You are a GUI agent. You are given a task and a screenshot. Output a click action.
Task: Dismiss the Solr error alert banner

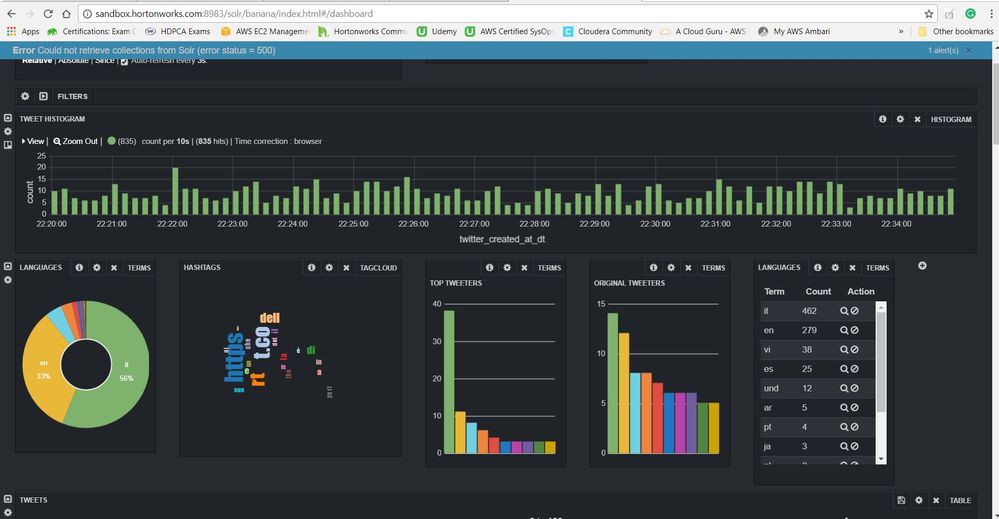[969, 50]
